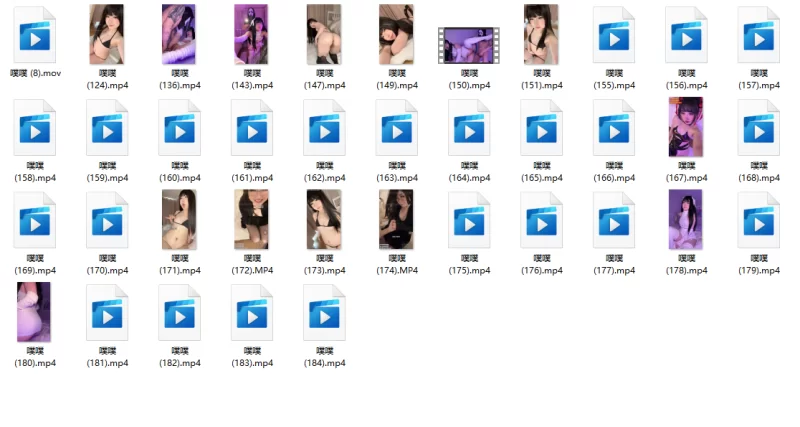Select the (159).mp4 video file icon
800x427 pixels.
point(107,128)
